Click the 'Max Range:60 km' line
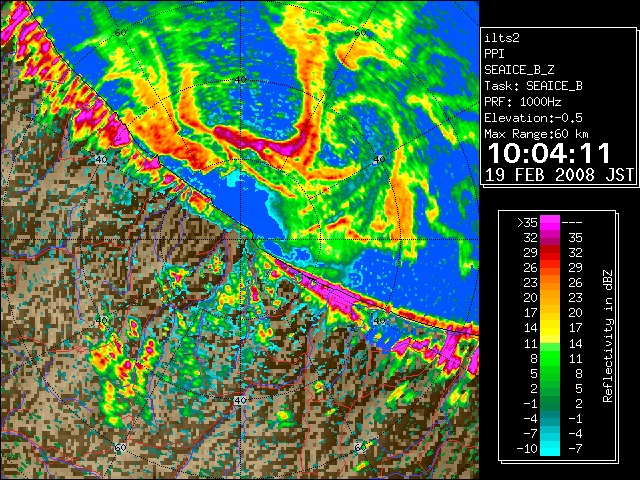This screenshot has width=640, height=480. [536, 134]
